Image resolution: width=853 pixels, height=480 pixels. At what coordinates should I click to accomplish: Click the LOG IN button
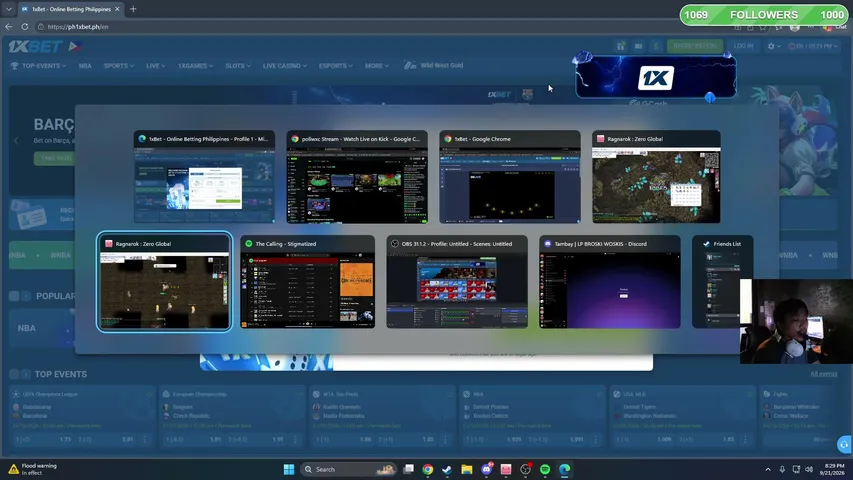click(x=743, y=46)
